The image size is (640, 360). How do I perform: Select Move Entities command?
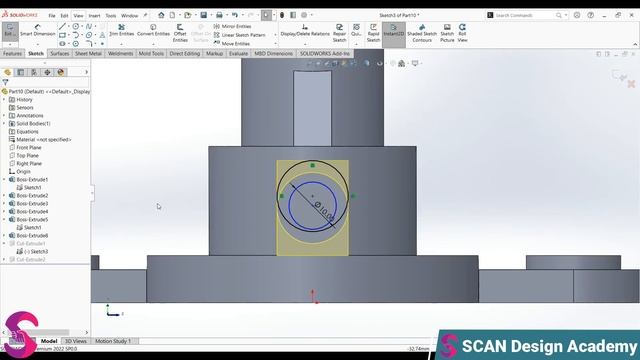[x=232, y=43]
